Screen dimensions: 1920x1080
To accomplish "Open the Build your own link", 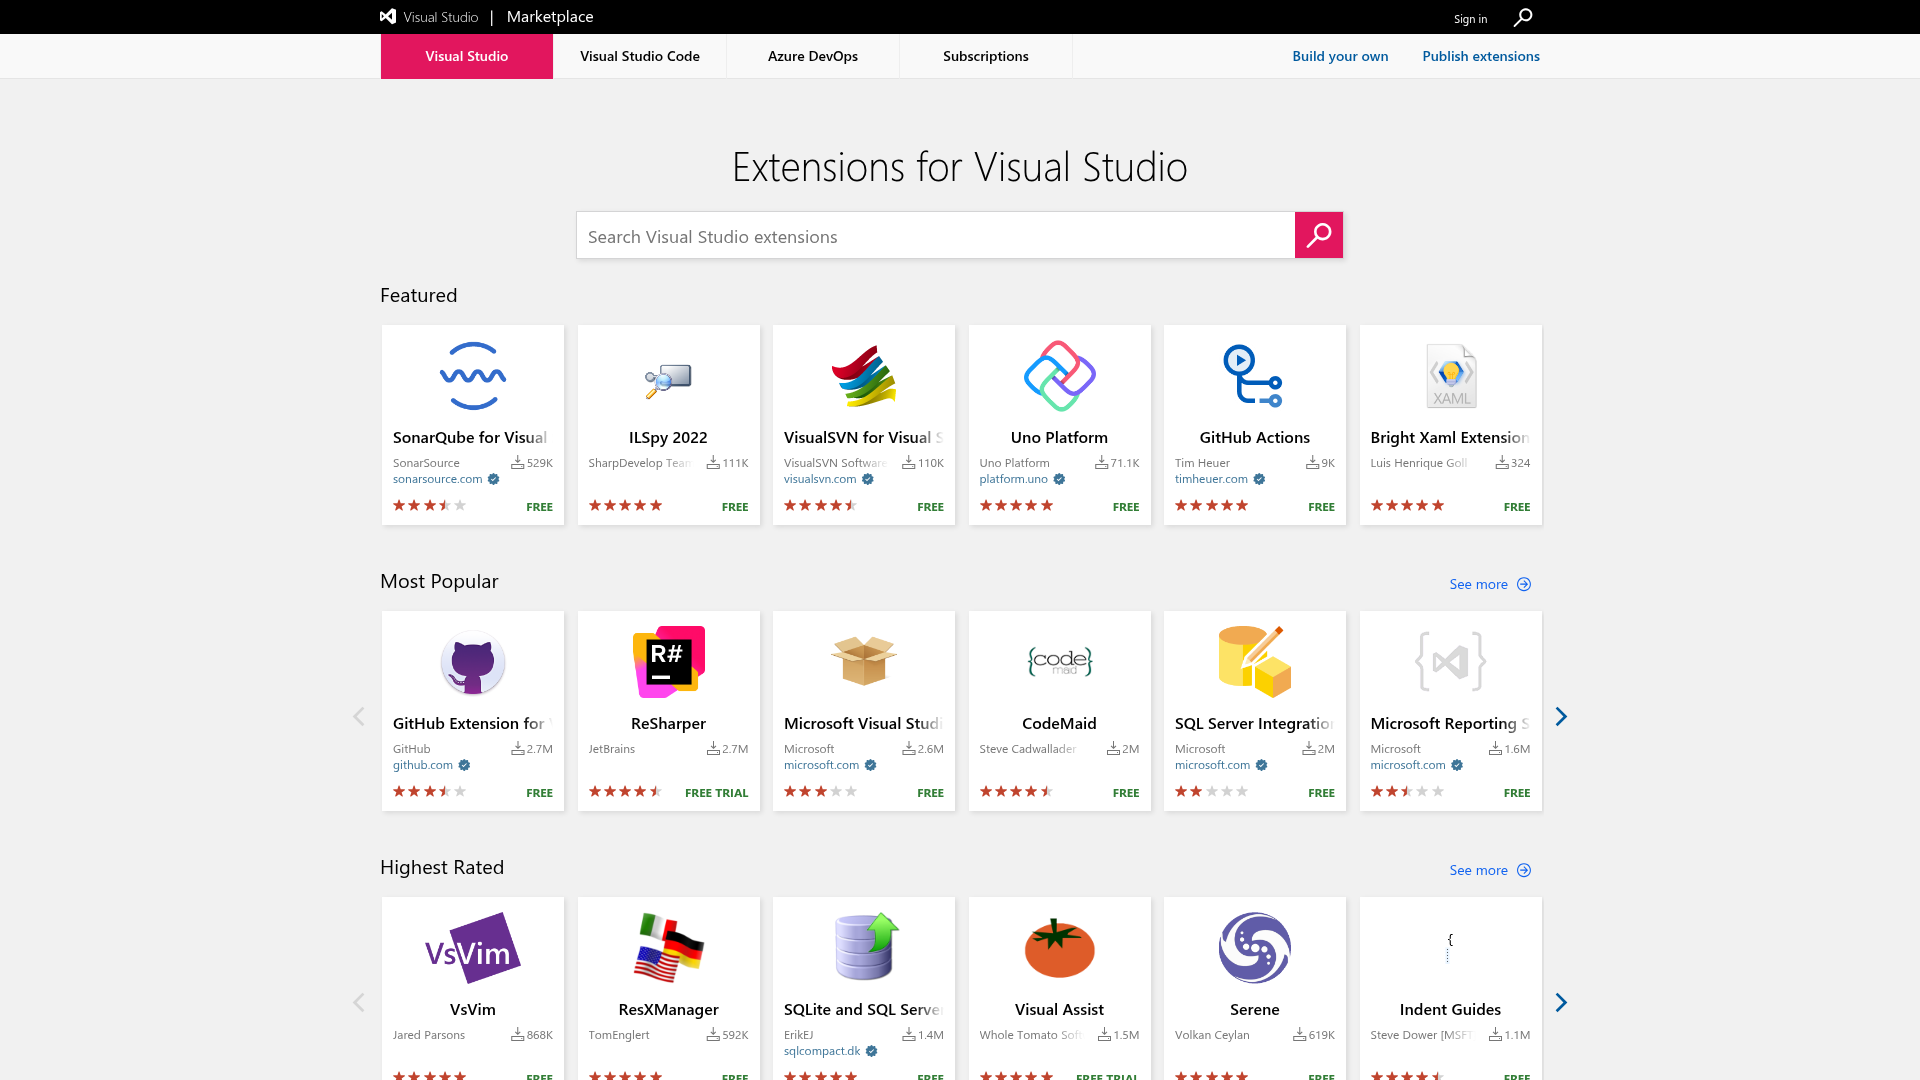I will click(1340, 56).
